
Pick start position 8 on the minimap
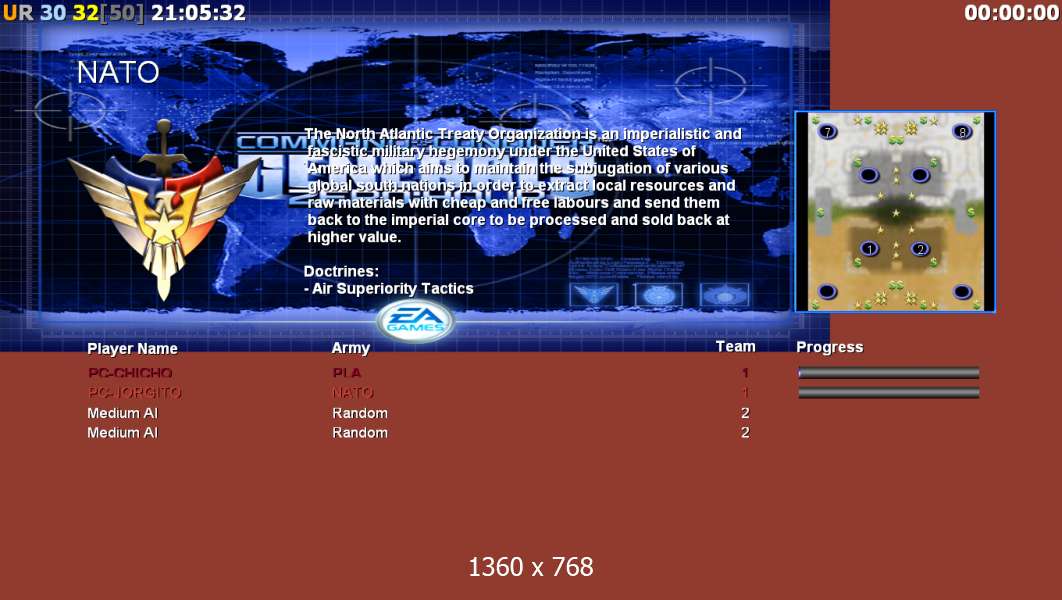[962, 131]
